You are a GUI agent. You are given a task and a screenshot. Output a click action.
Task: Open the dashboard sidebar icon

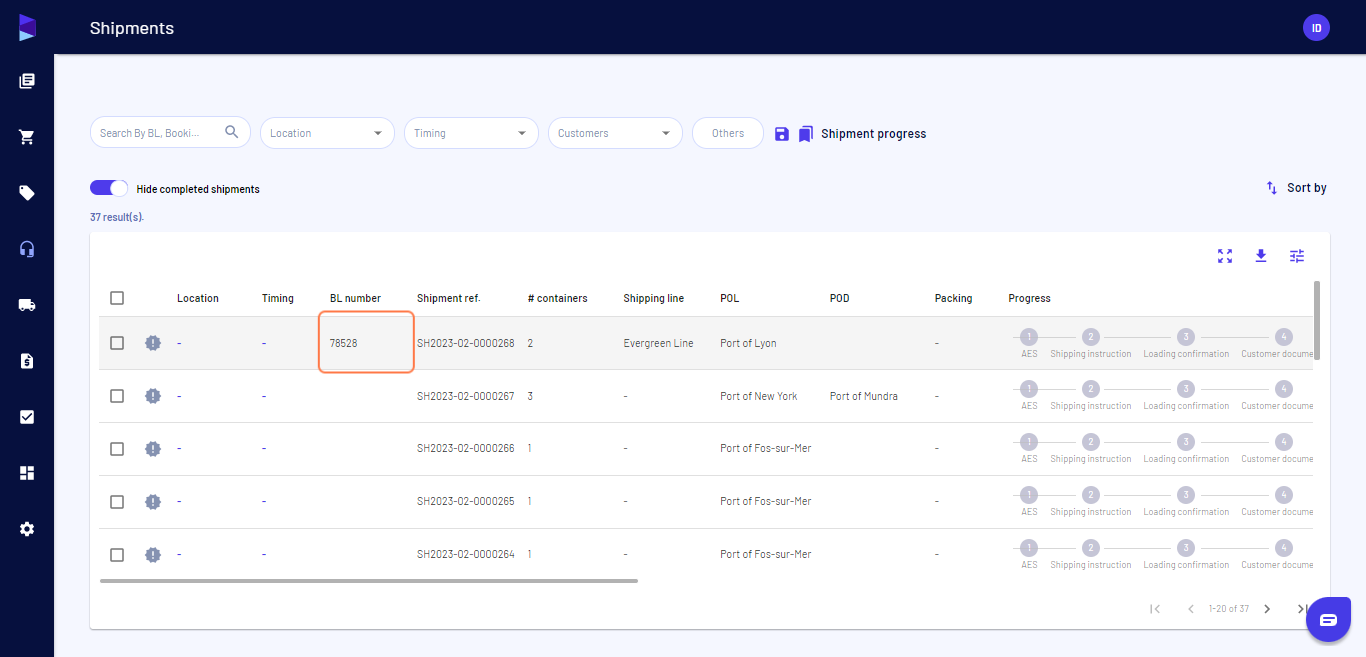pos(27,473)
